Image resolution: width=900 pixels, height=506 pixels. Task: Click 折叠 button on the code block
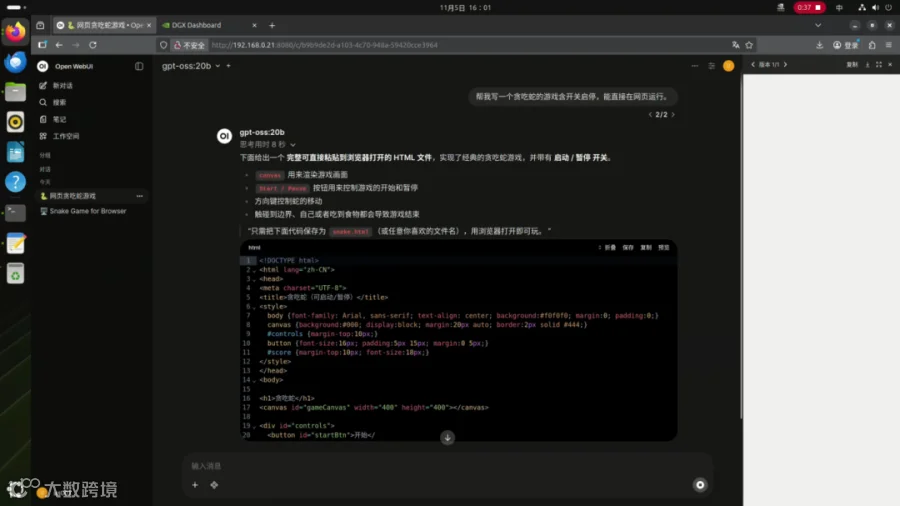pyautogui.click(x=607, y=248)
